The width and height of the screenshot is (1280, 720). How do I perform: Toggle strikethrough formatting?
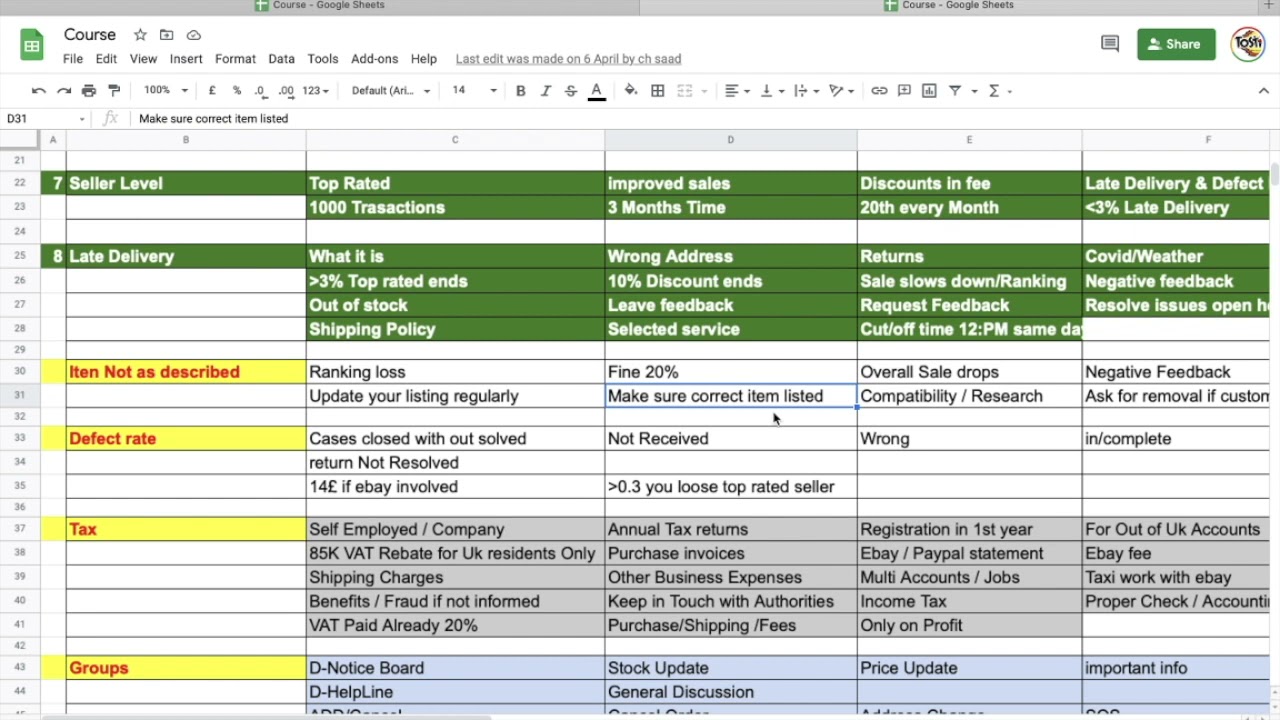570,91
